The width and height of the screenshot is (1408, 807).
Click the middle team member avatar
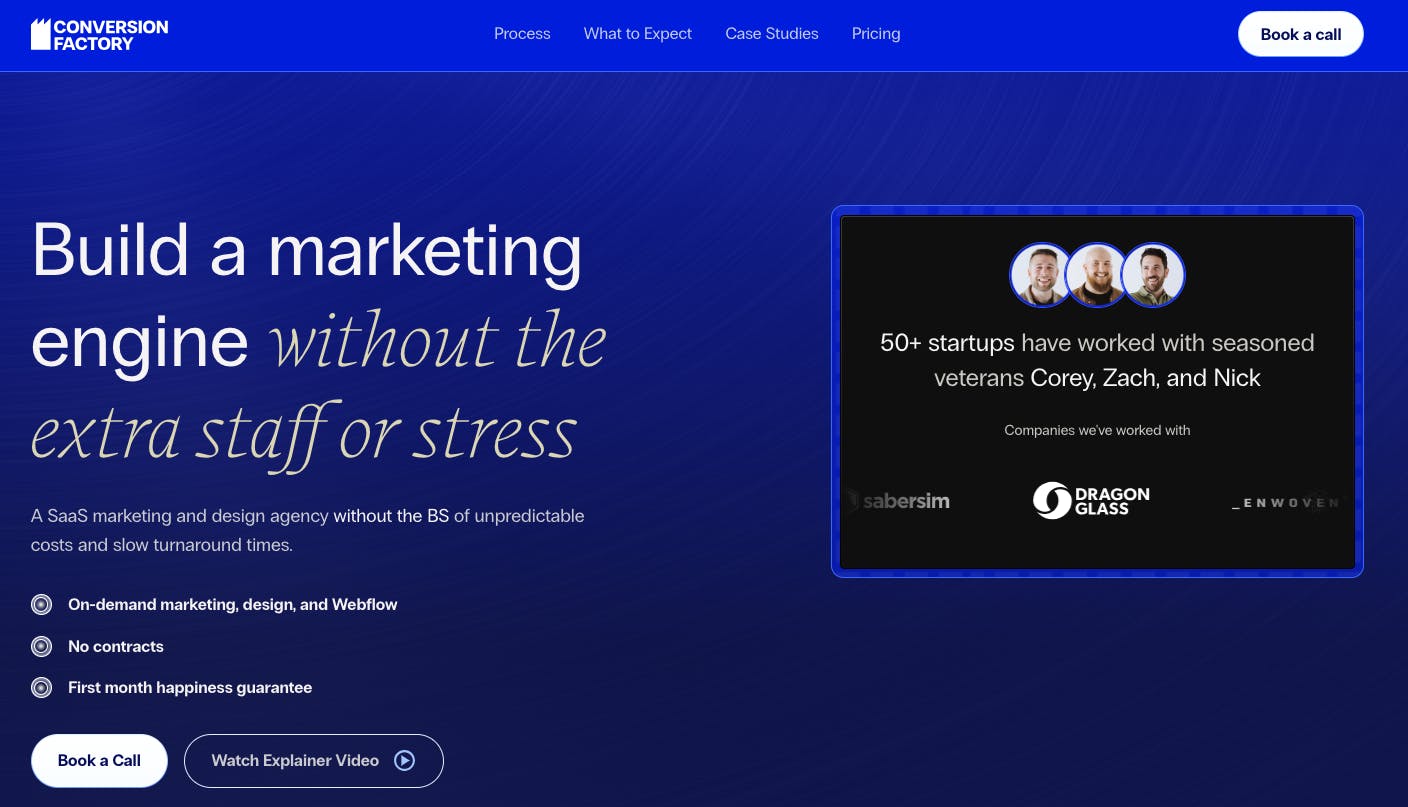[1097, 274]
